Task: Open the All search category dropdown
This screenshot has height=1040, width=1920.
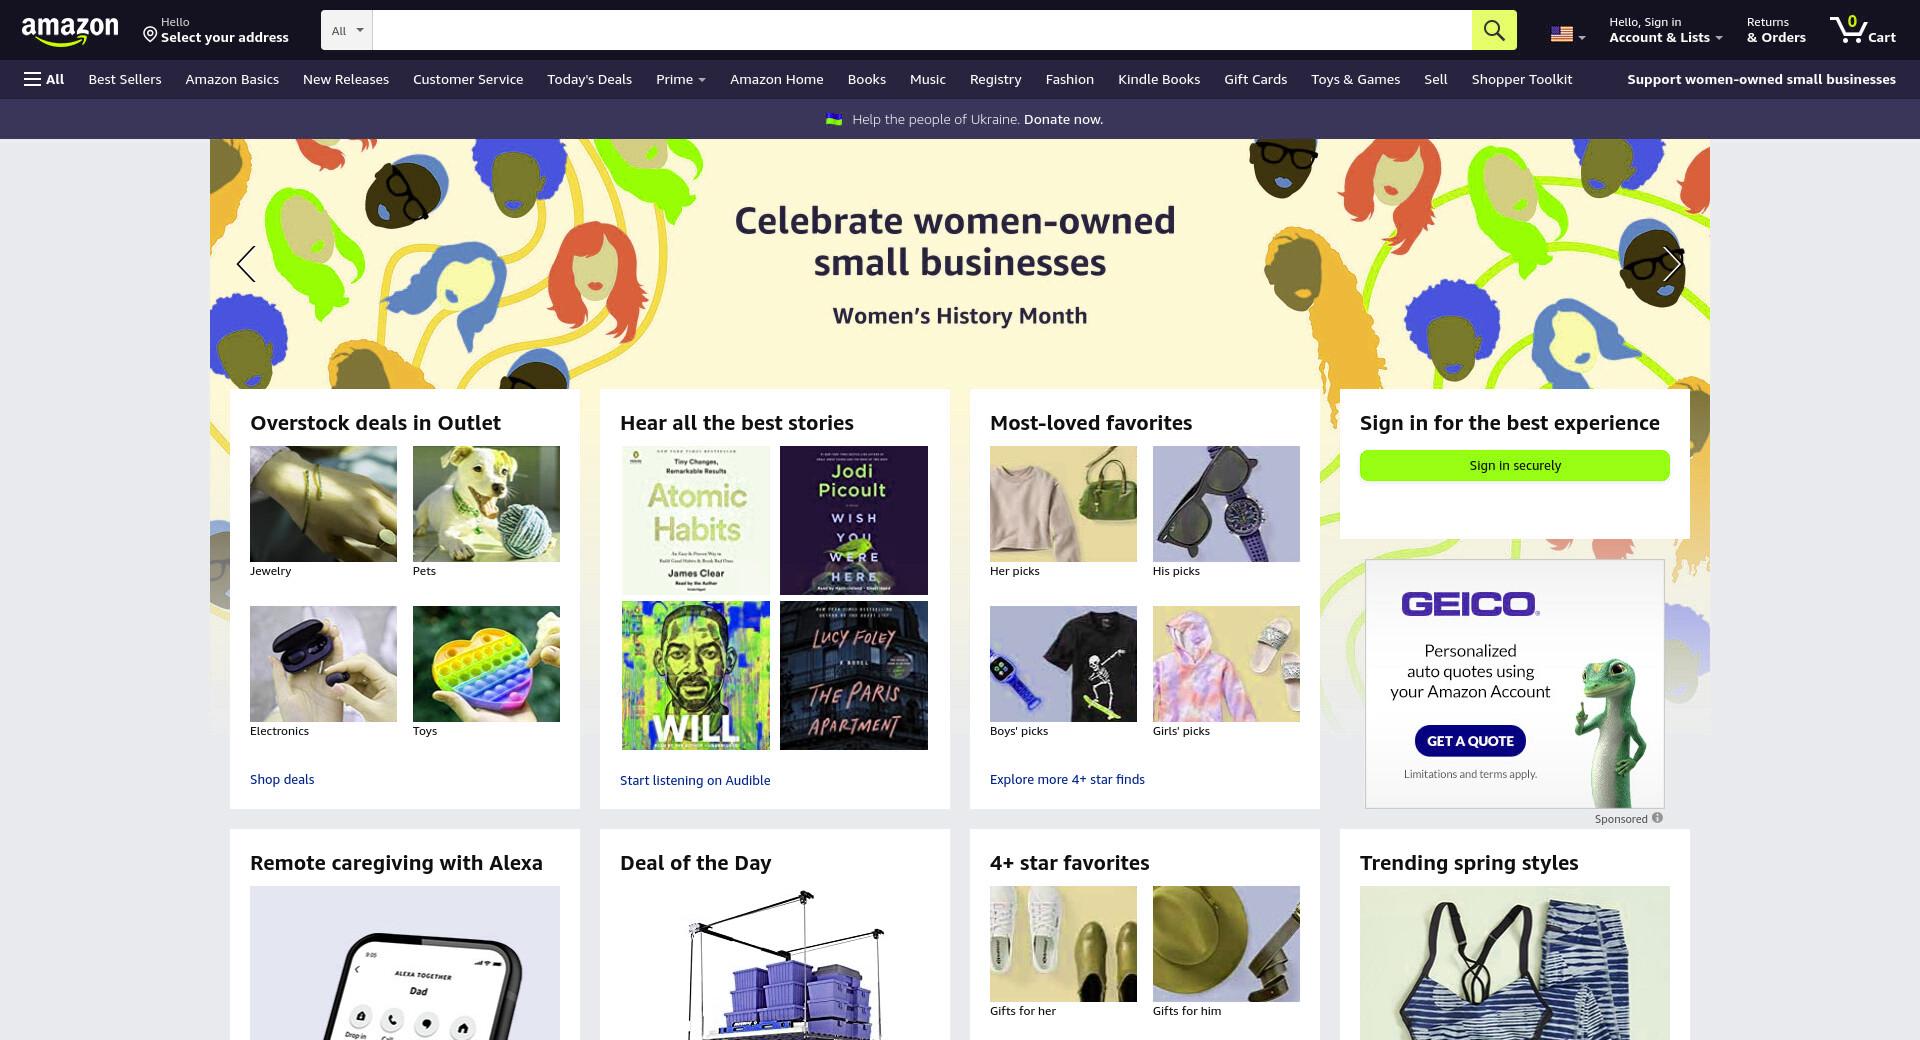Action: 347,30
